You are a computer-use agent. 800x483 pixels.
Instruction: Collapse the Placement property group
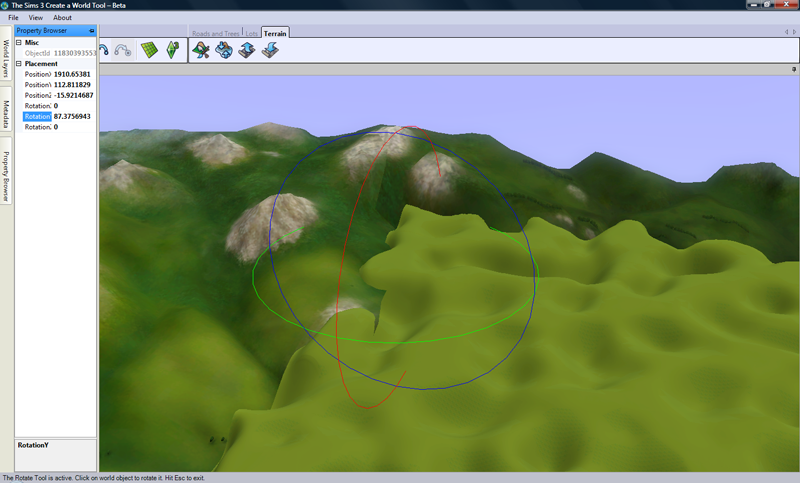19,64
